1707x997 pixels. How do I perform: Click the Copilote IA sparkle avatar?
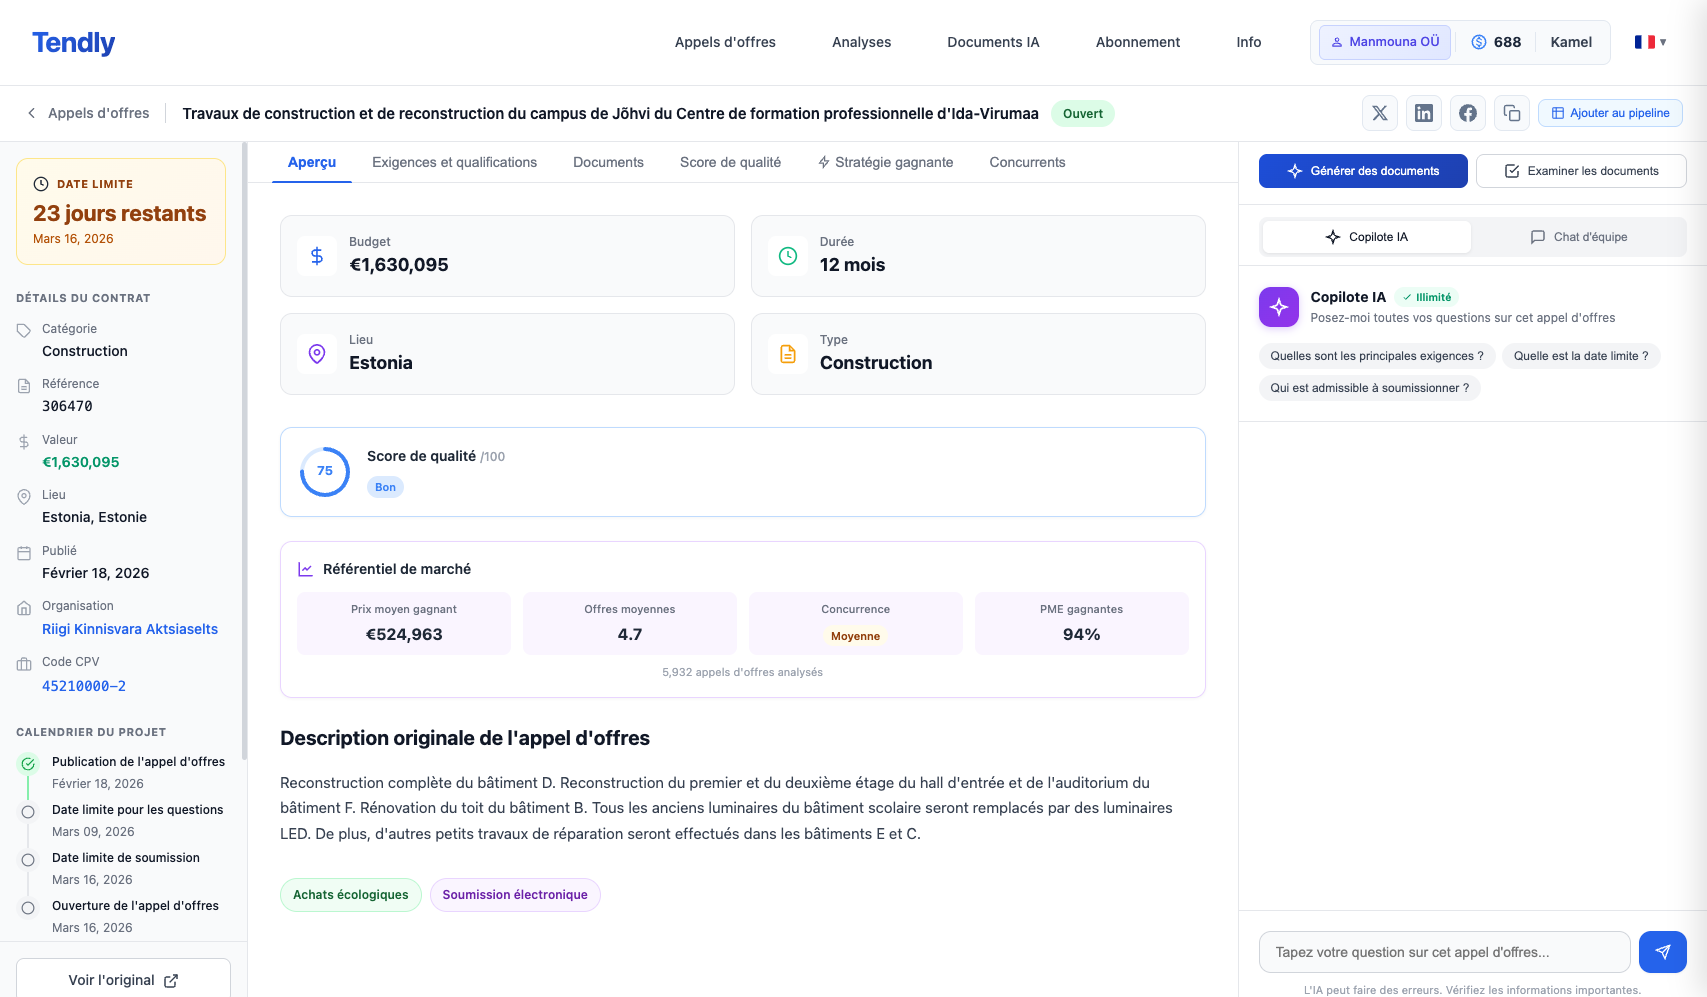1278,307
